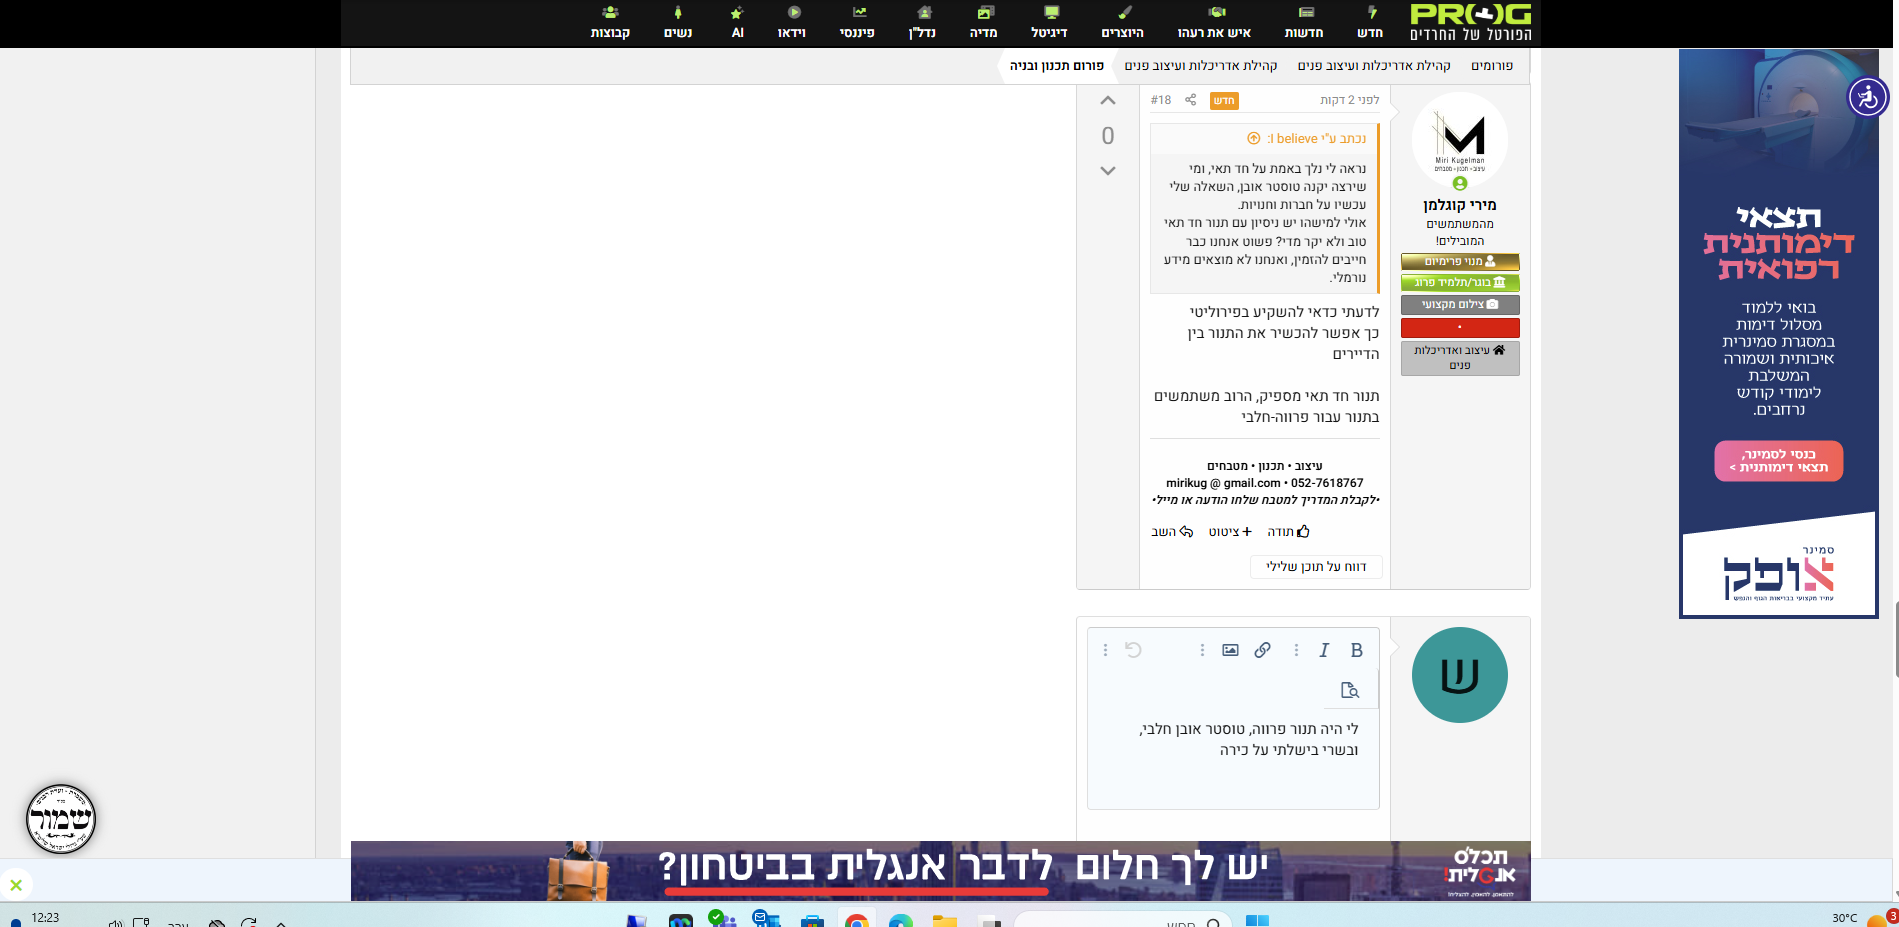
Task: Open the חדש nav item
Action: 1370,23
